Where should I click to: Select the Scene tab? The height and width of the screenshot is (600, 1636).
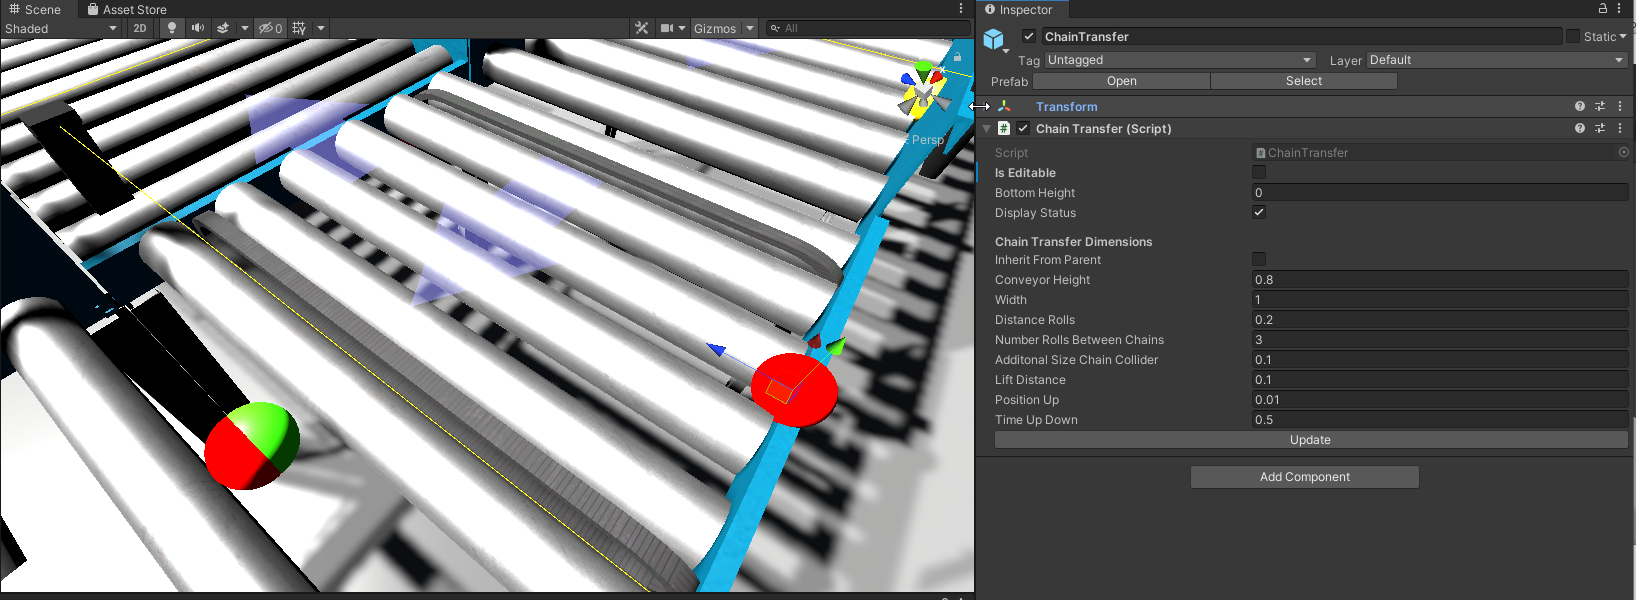(x=36, y=9)
